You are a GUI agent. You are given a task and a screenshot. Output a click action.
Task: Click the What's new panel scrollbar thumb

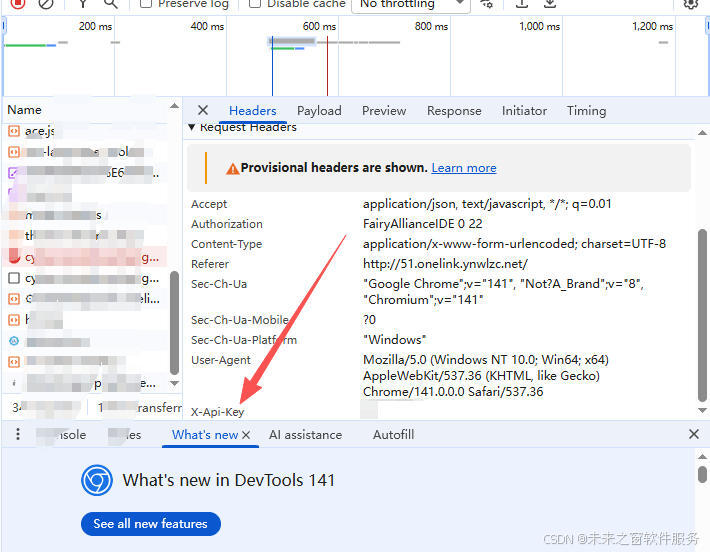[702, 475]
